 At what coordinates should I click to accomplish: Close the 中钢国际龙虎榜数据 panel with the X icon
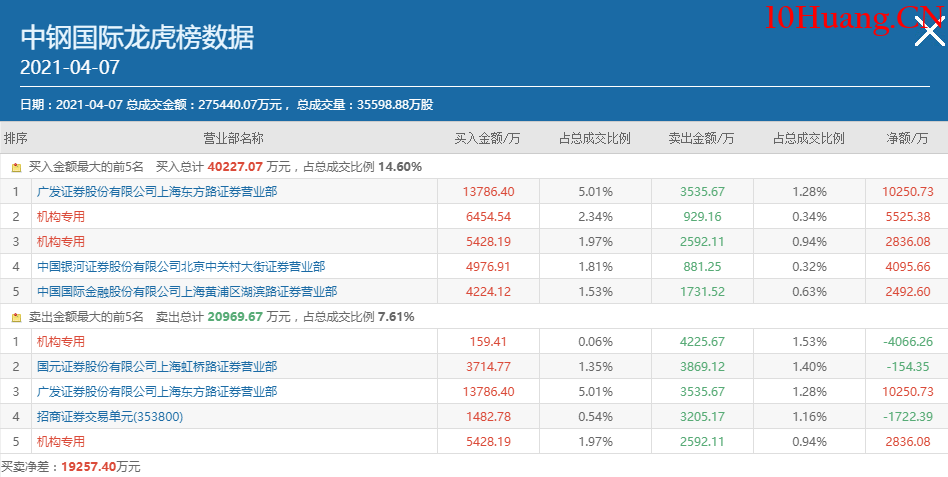pyautogui.click(x=929, y=34)
